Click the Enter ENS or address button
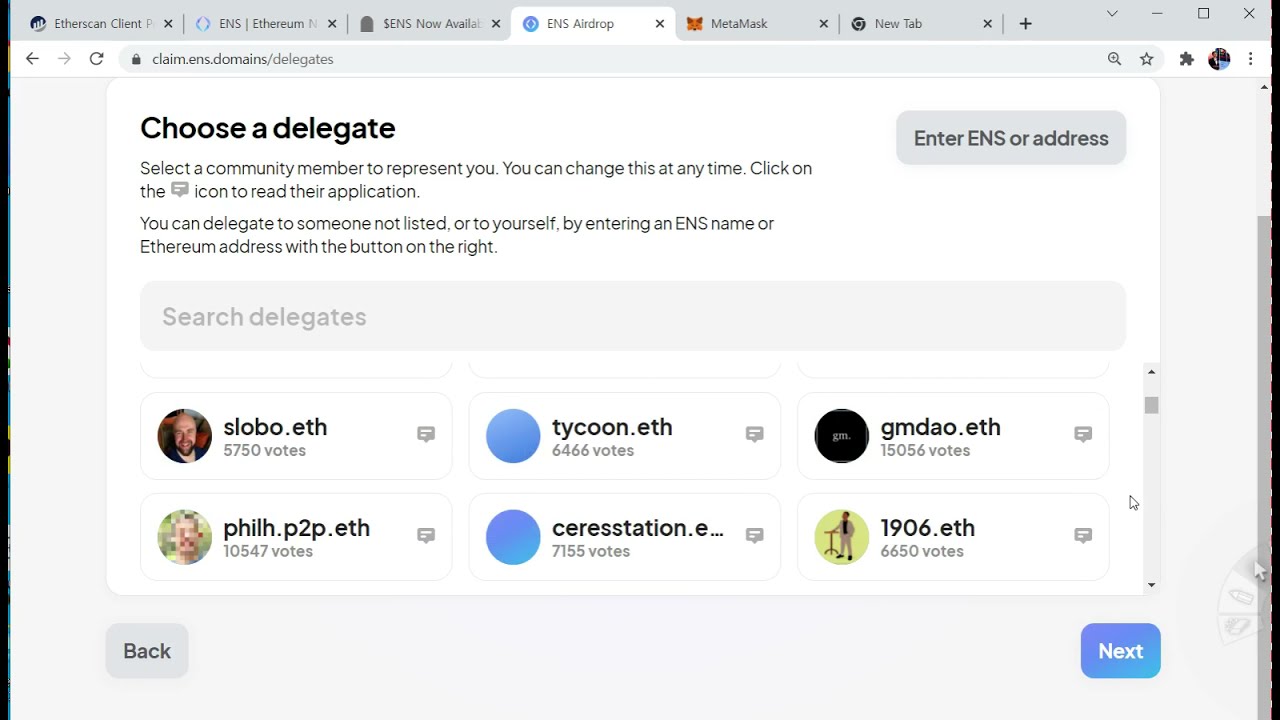Viewport: 1280px width, 720px height. pyautogui.click(x=1010, y=138)
